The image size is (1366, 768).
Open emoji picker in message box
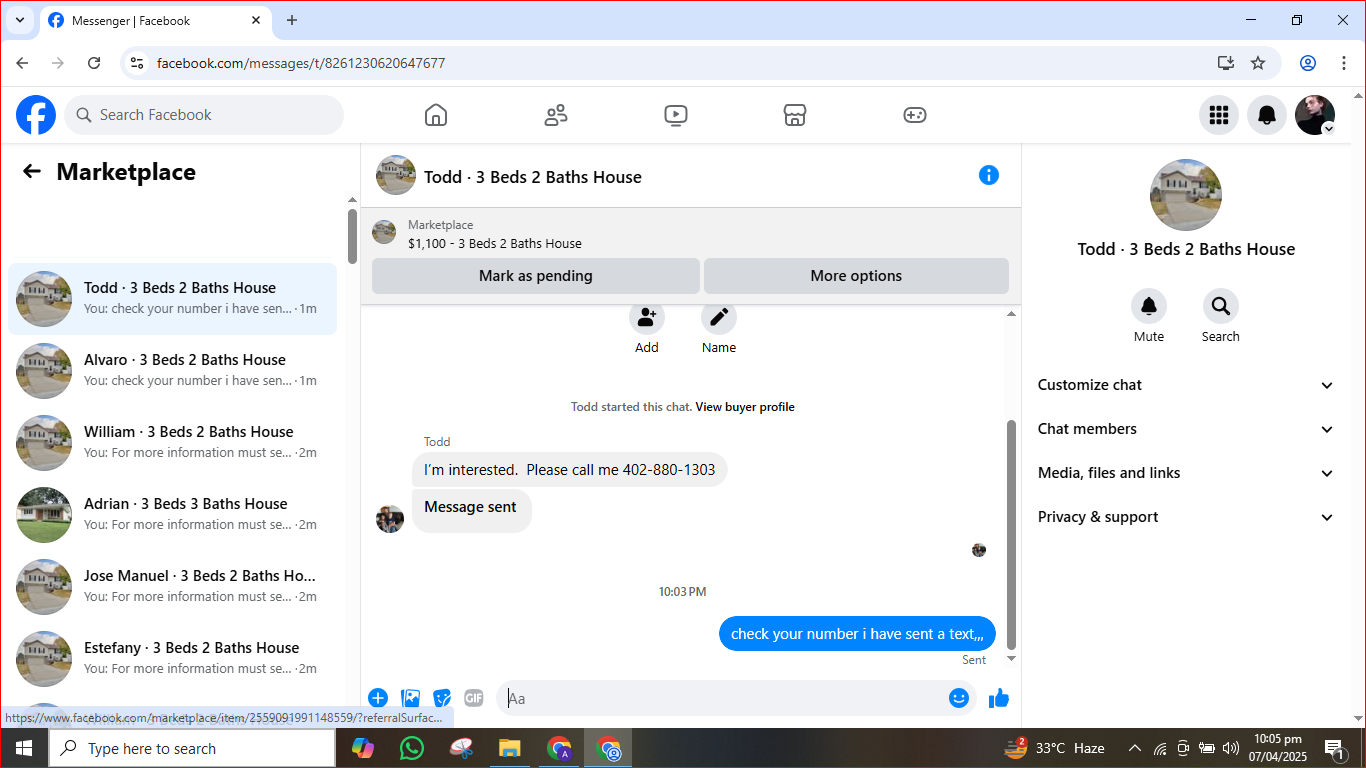tap(959, 698)
